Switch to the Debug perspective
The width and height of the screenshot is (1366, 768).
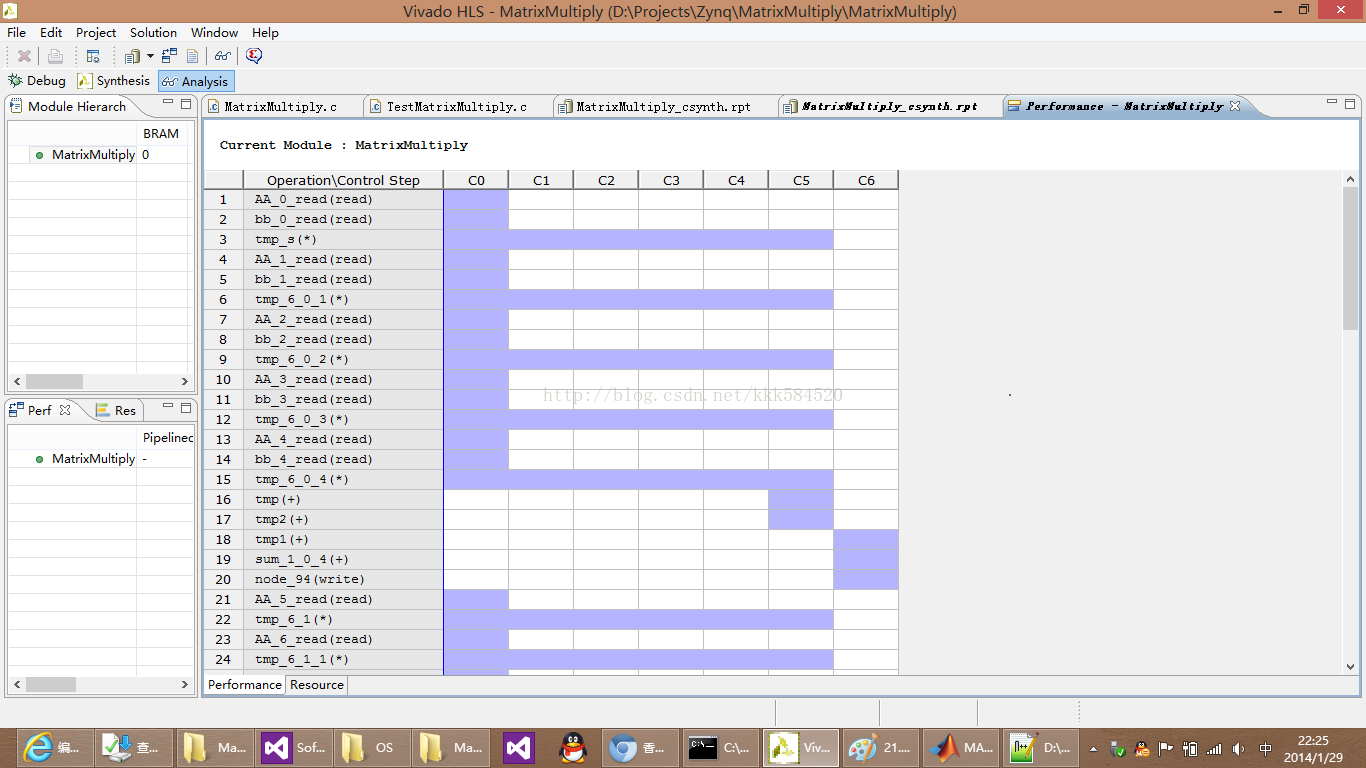tap(37, 81)
